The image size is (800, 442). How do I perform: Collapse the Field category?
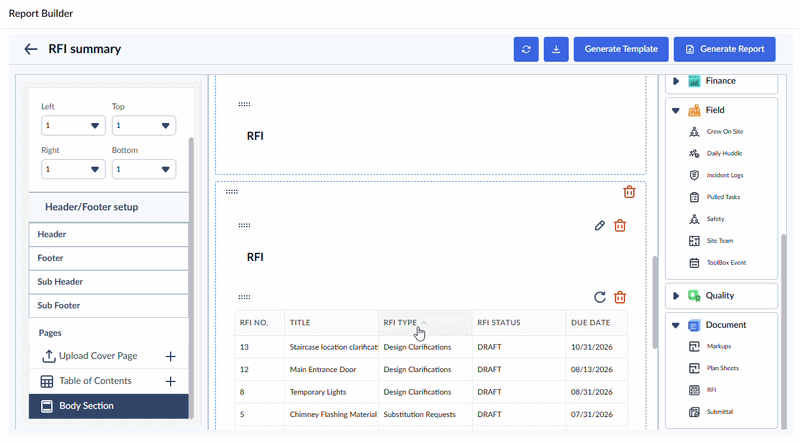[x=676, y=110]
